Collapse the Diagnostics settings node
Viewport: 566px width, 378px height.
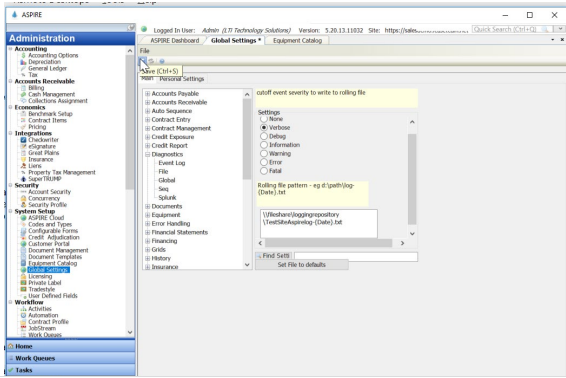click(x=147, y=154)
